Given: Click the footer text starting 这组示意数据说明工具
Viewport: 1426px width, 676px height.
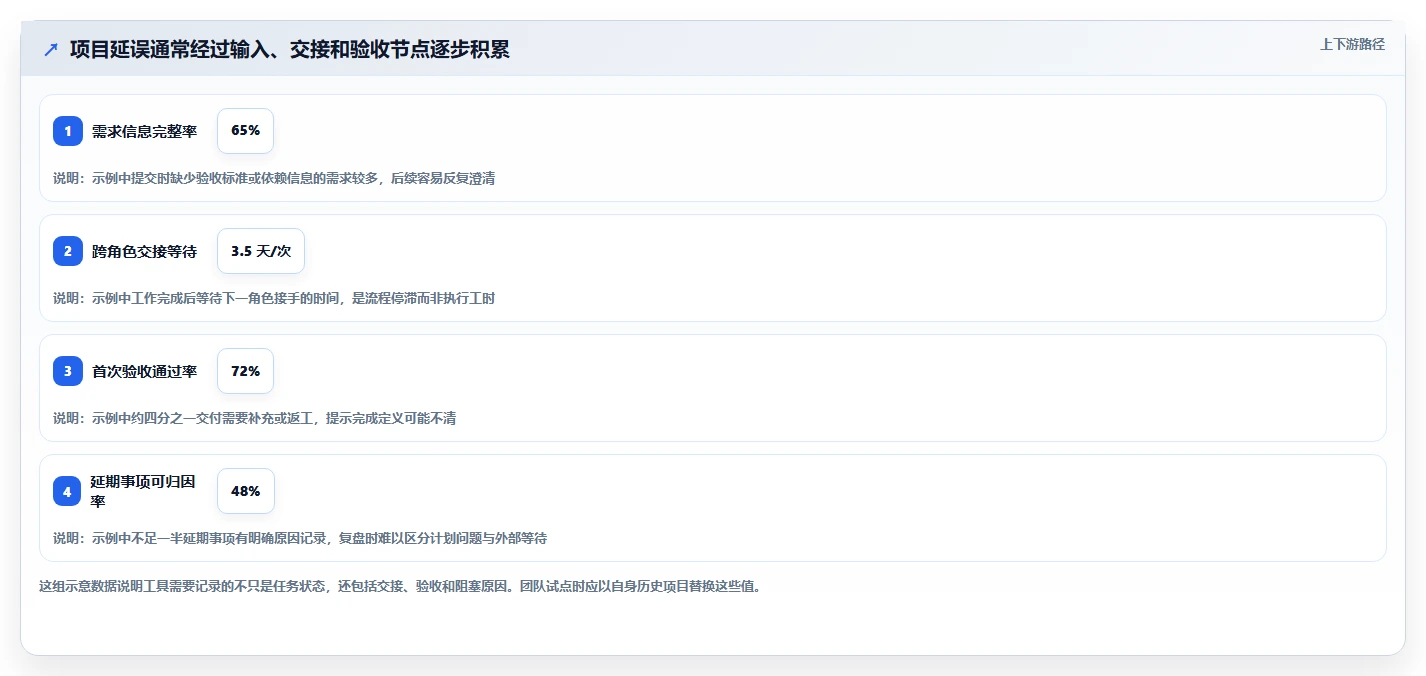Looking at the screenshot, I should (x=400, y=586).
